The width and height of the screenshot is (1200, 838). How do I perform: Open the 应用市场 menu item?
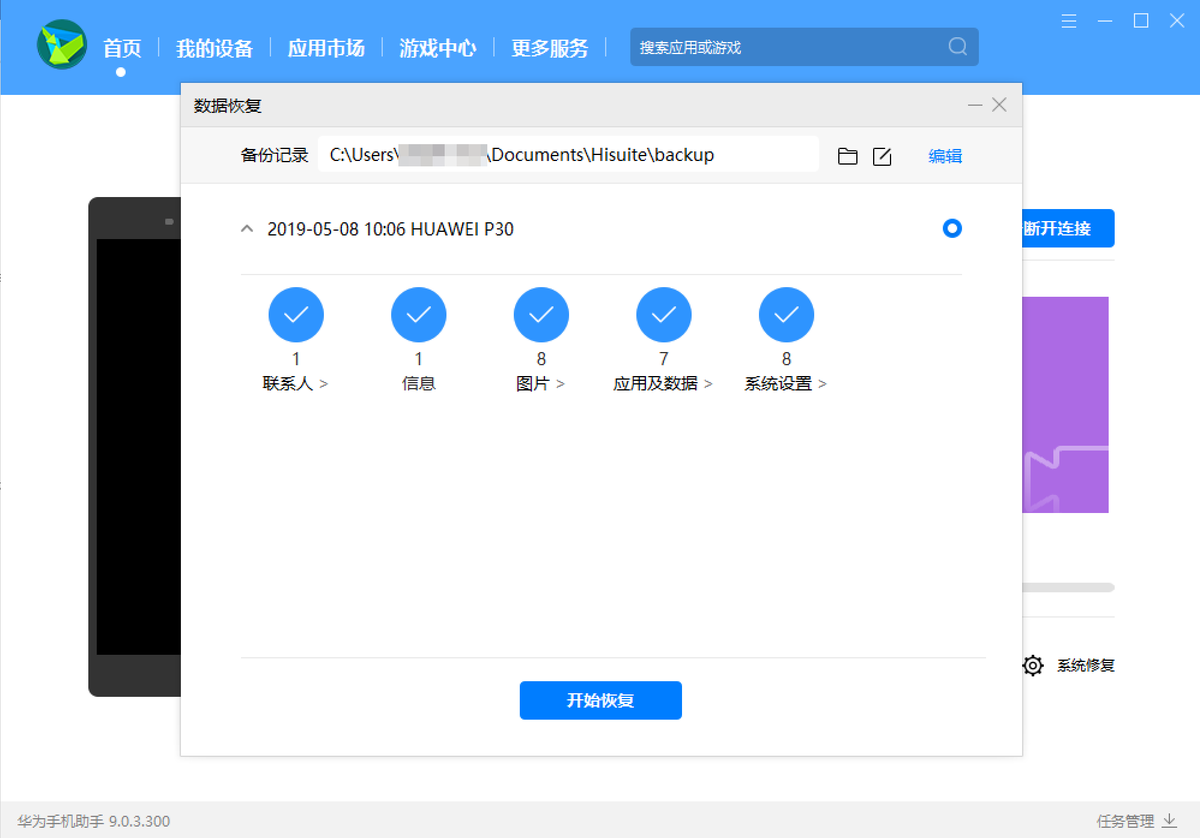pyautogui.click(x=326, y=47)
